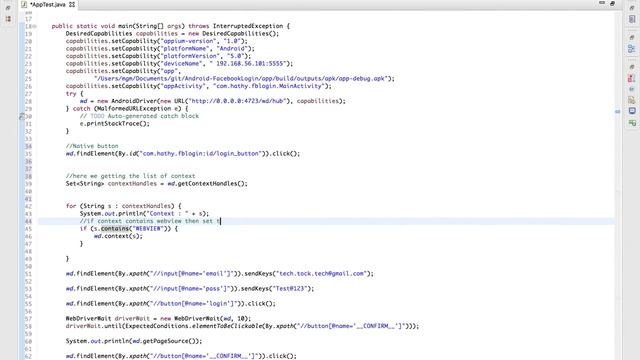Click MalformedURLException in the catch clause
This screenshot has height=360, width=640.
[x=135, y=109]
